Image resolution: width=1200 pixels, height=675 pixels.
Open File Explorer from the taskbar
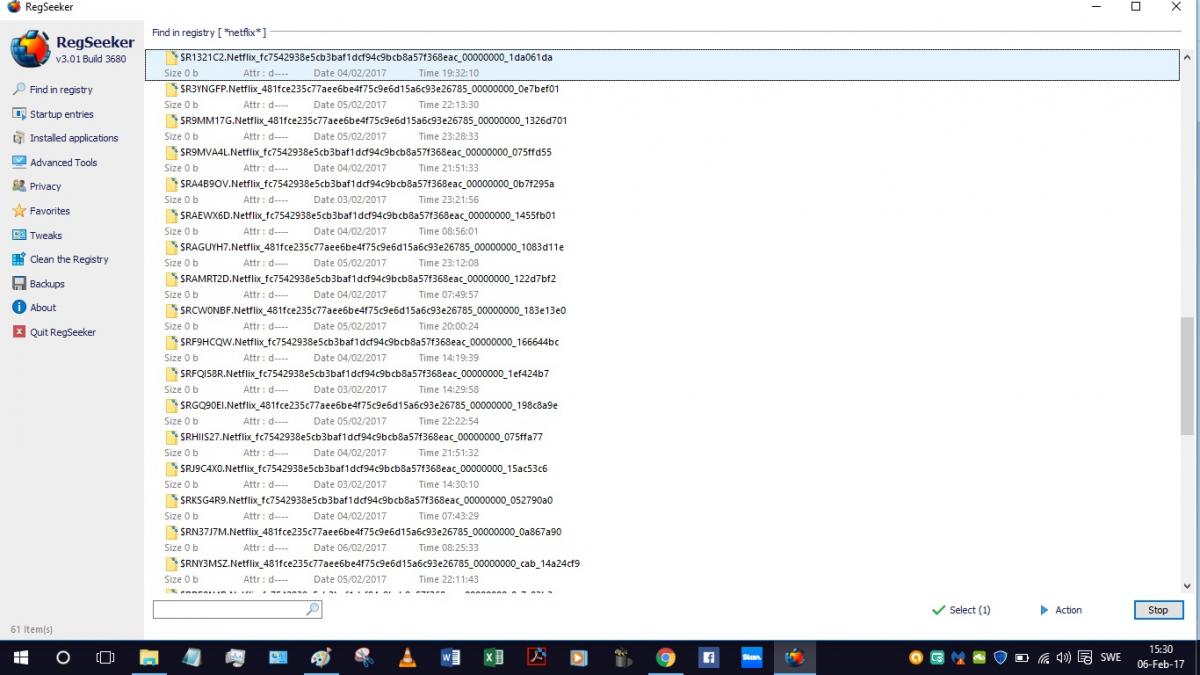pyautogui.click(x=148, y=658)
